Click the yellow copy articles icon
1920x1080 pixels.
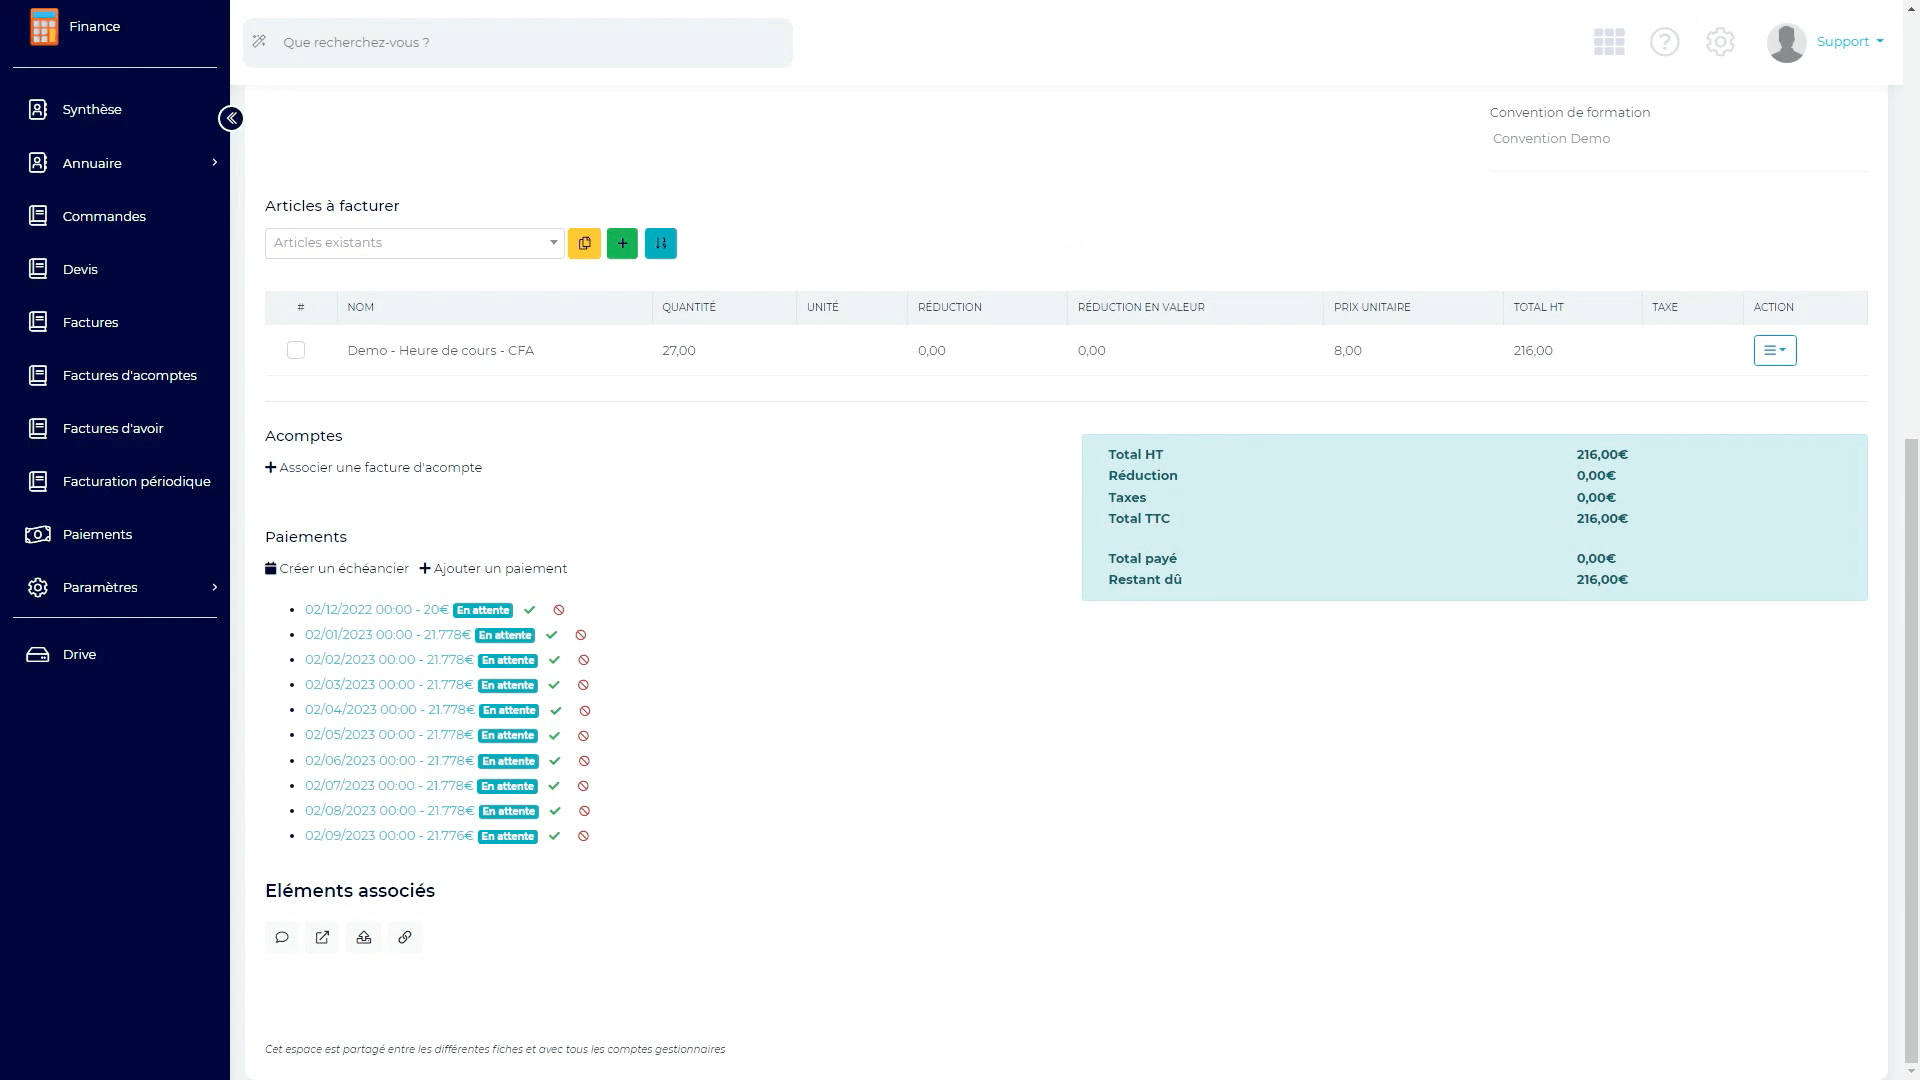click(x=584, y=243)
